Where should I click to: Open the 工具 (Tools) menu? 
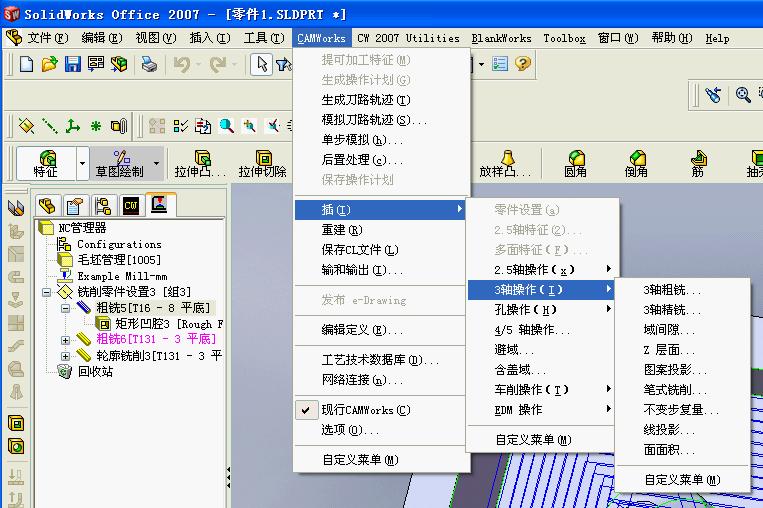[x=264, y=38]
